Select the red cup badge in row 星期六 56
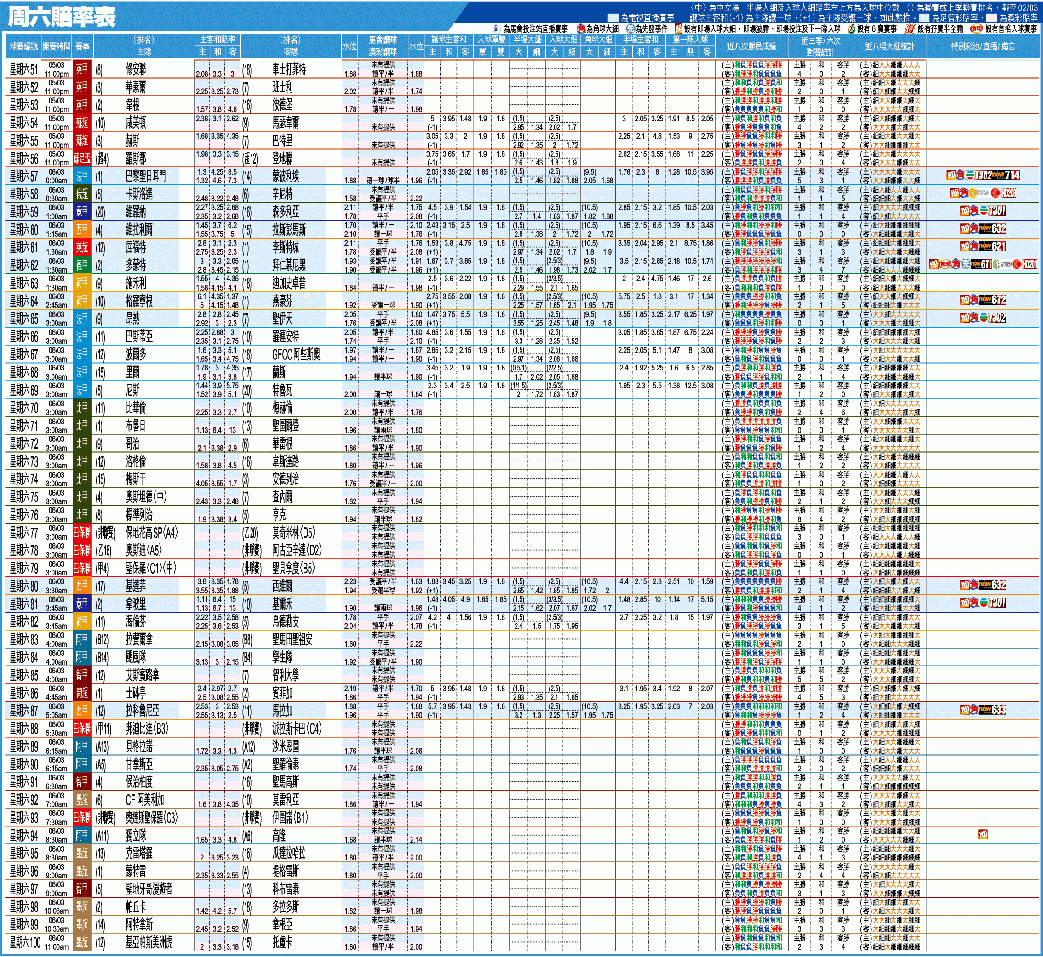The width and height of the screenshot is (1043, 957). coord(82,158)
